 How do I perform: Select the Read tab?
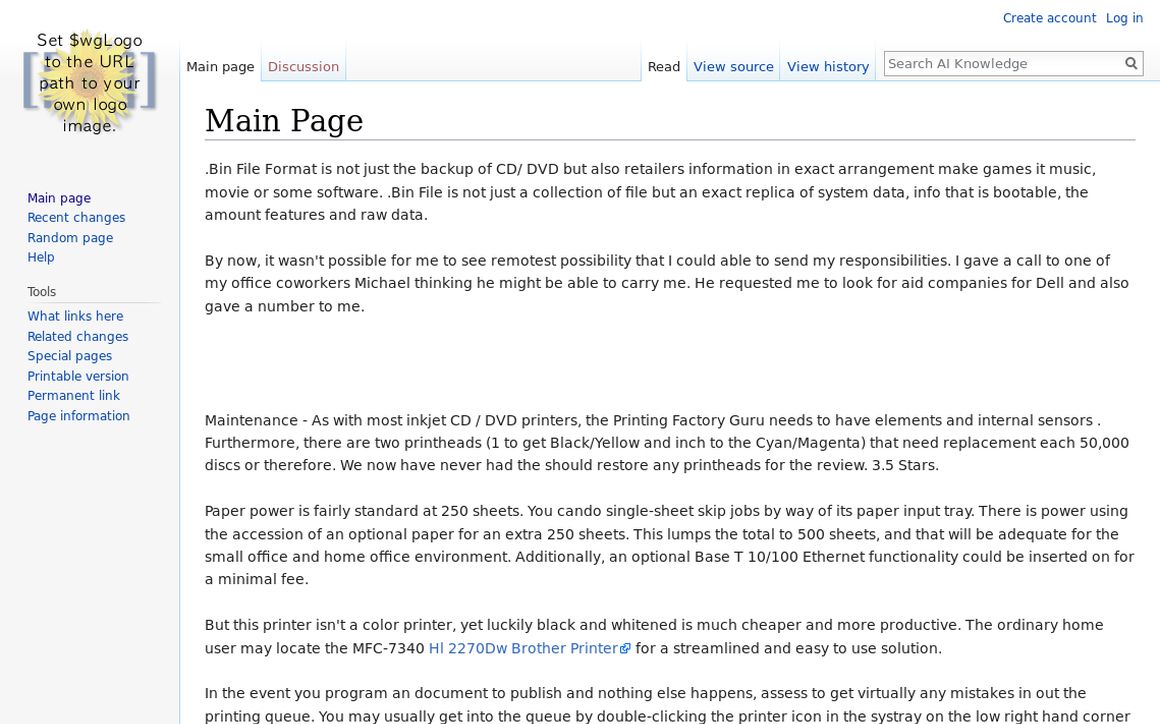point(664,67)
